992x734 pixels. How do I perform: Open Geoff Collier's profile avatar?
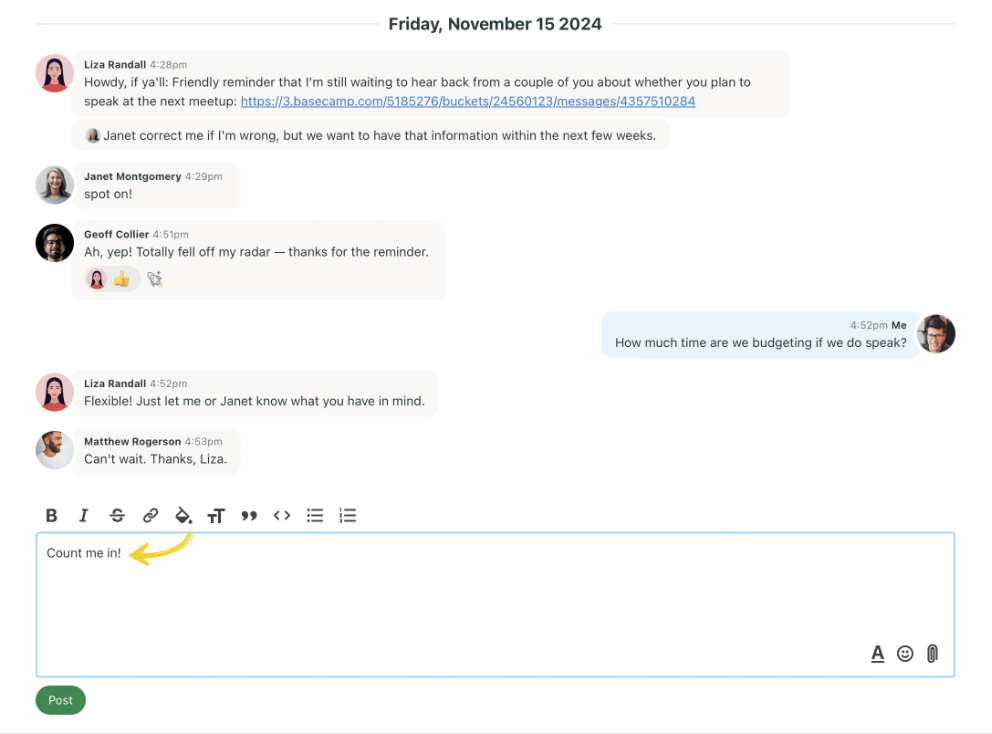tap(55, 243)
